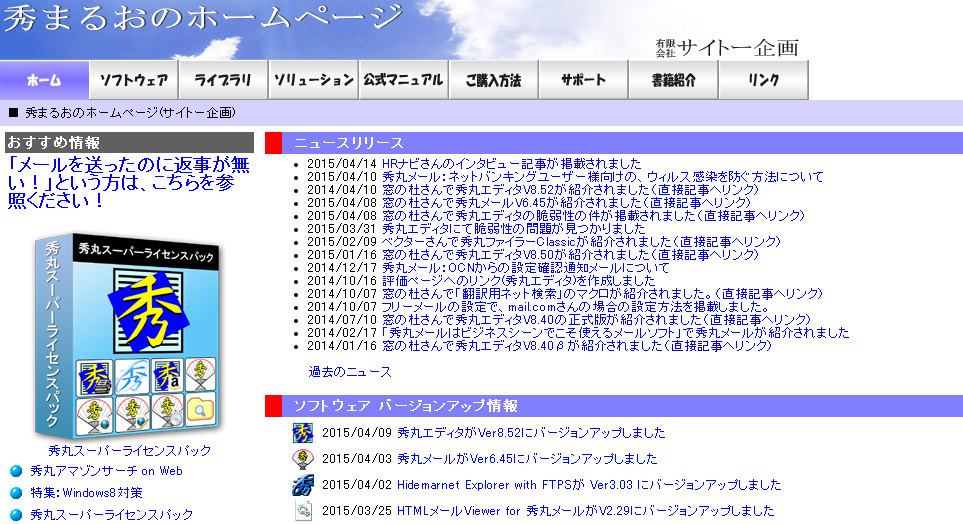Open the 秀丸エディタV8.50 窓の杜 news link
Image resolution: width=963 pixels, height=524 pixels.
click(x=570, y=254)
